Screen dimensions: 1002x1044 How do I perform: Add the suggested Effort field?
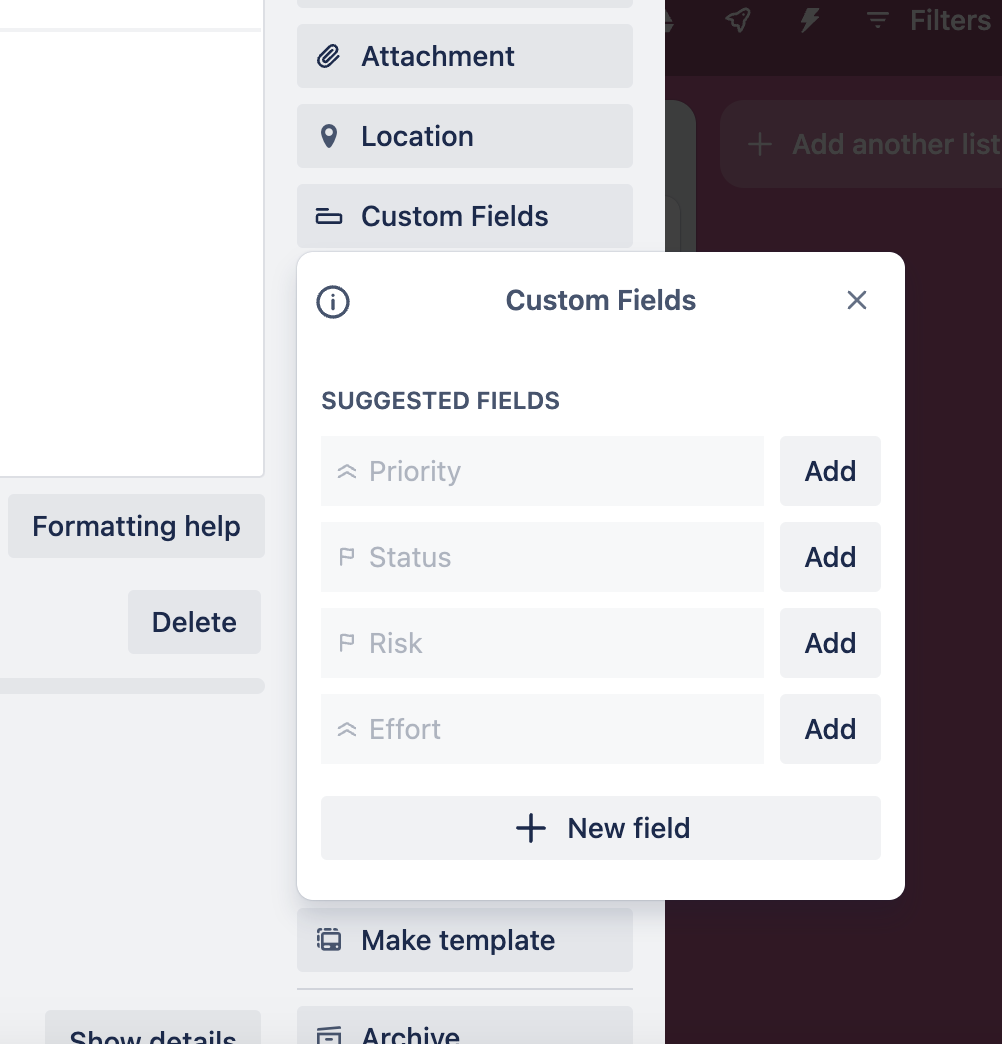point(830,729)
